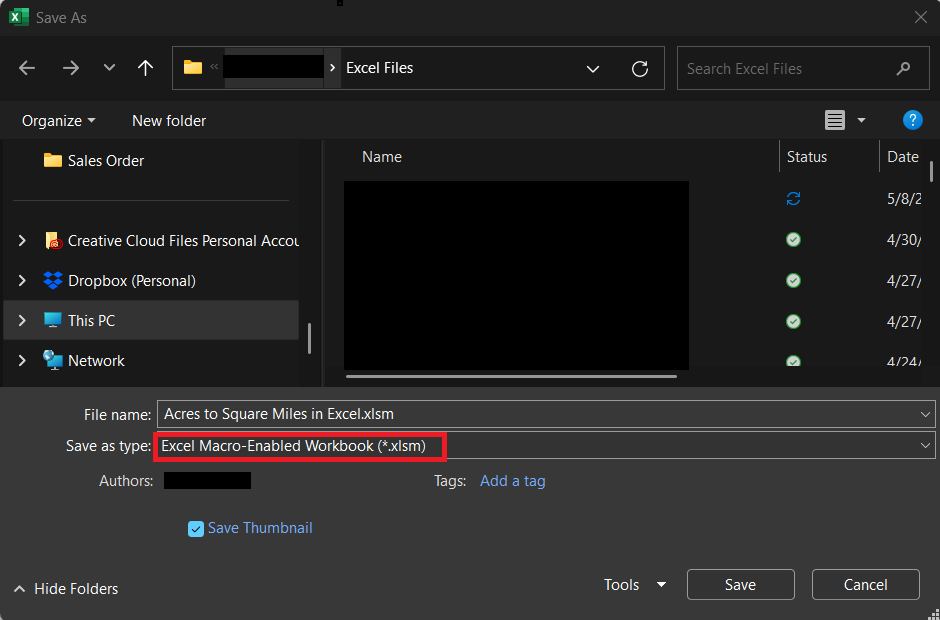Screen dimensions: 940x620
Task: Collapse with Hide Folders
Action: 66,589
